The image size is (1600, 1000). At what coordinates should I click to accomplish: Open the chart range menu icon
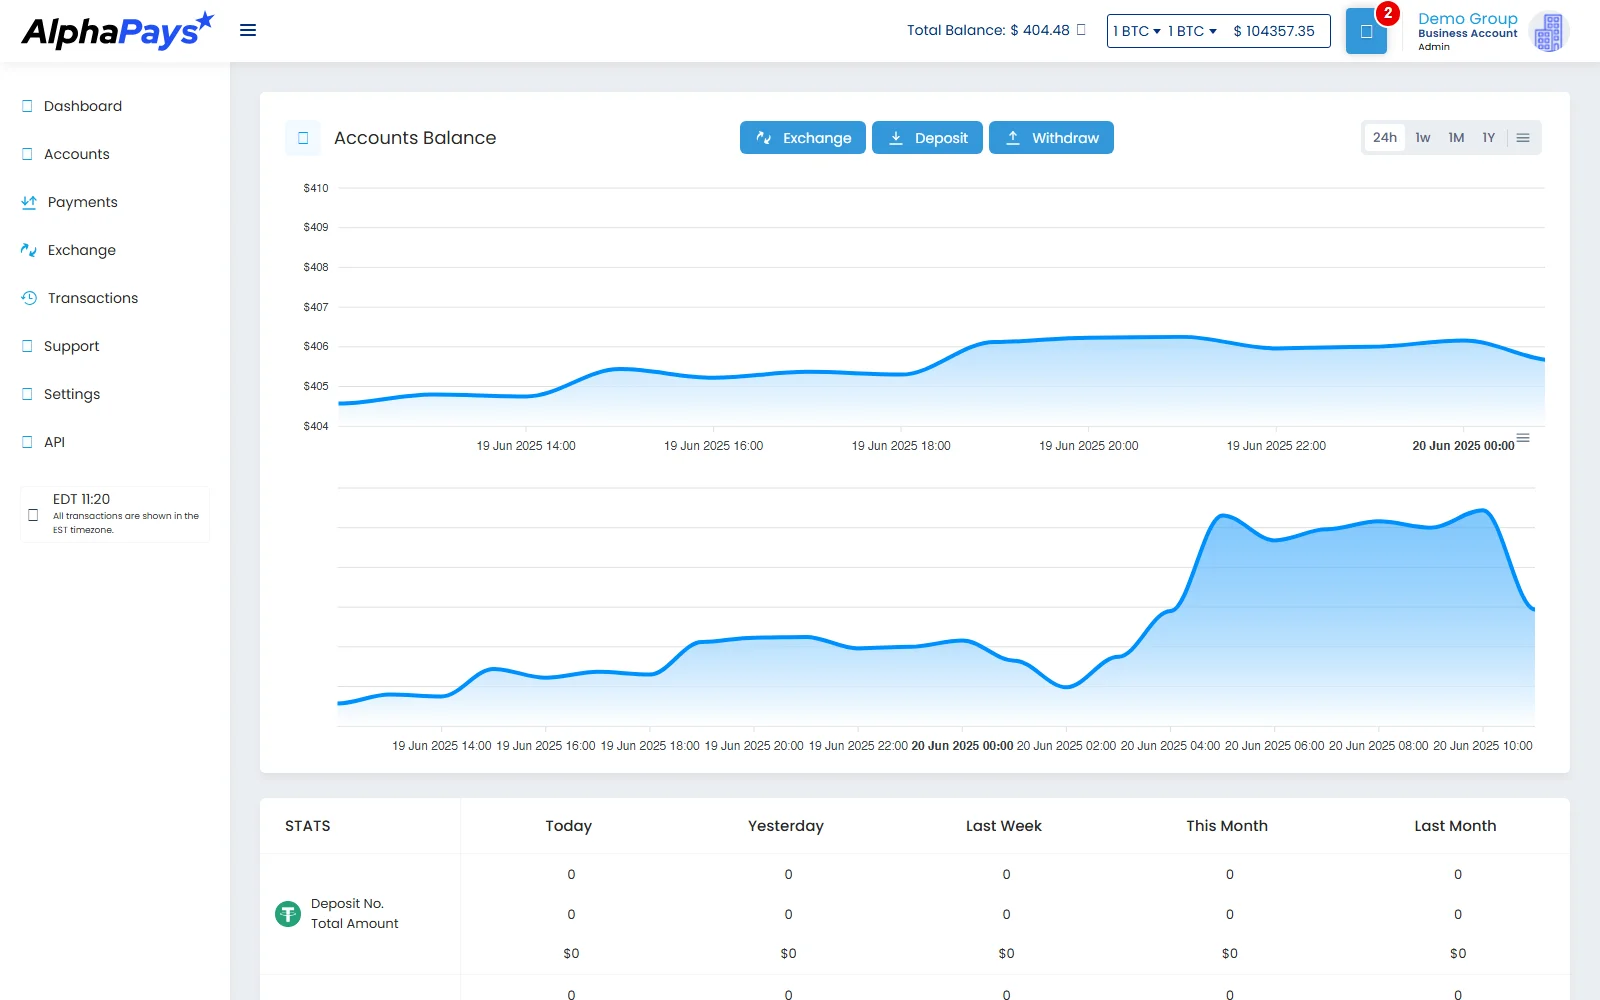(x=1523, y=138)
